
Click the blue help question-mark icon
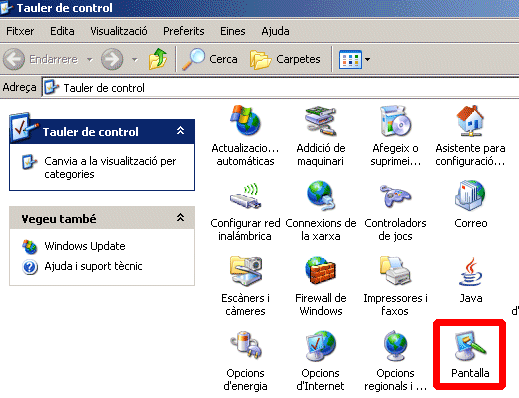point(30,267)
